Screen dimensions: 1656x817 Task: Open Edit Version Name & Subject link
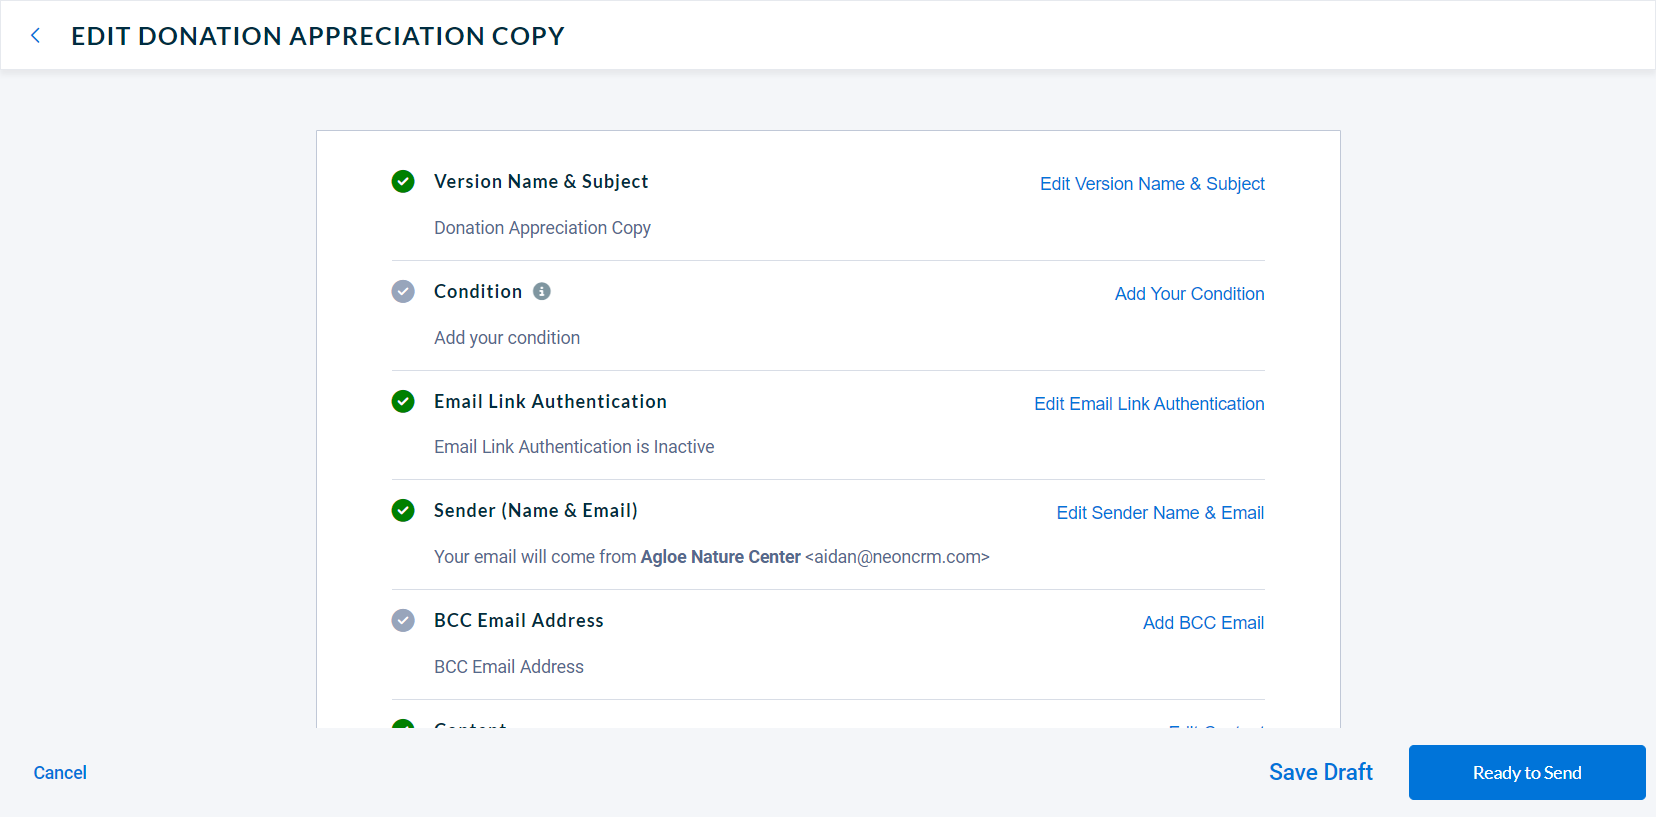tap(1152, 184)
